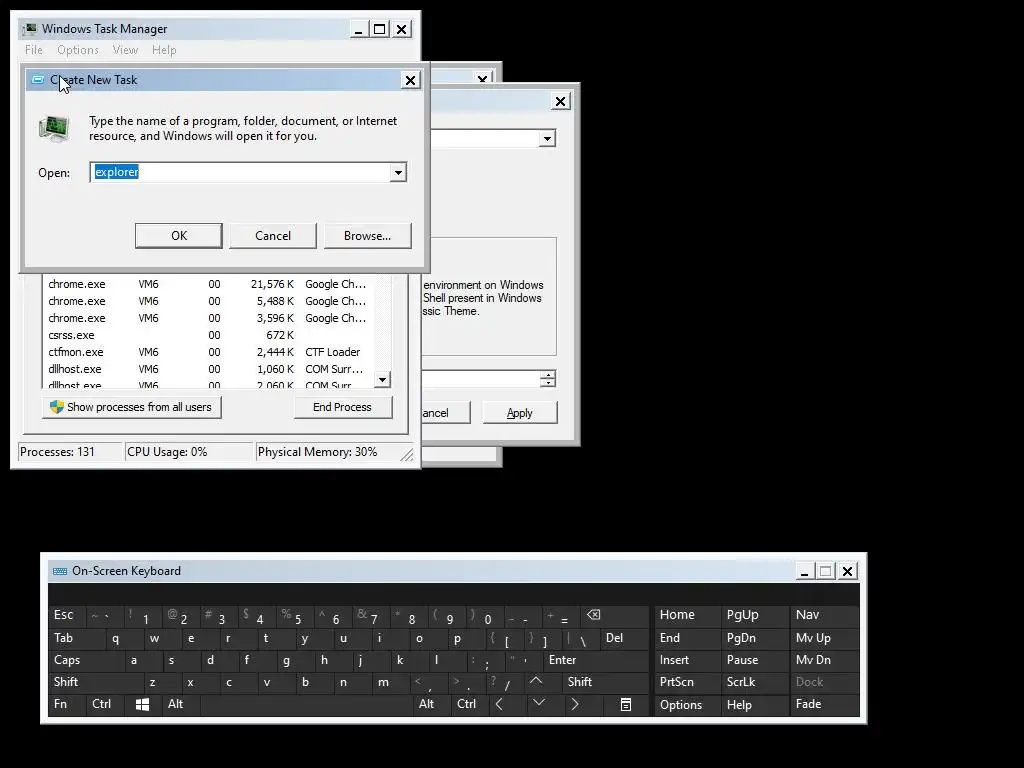
Task: Click Show processes from all users
Action: click(x=132, y=407)
